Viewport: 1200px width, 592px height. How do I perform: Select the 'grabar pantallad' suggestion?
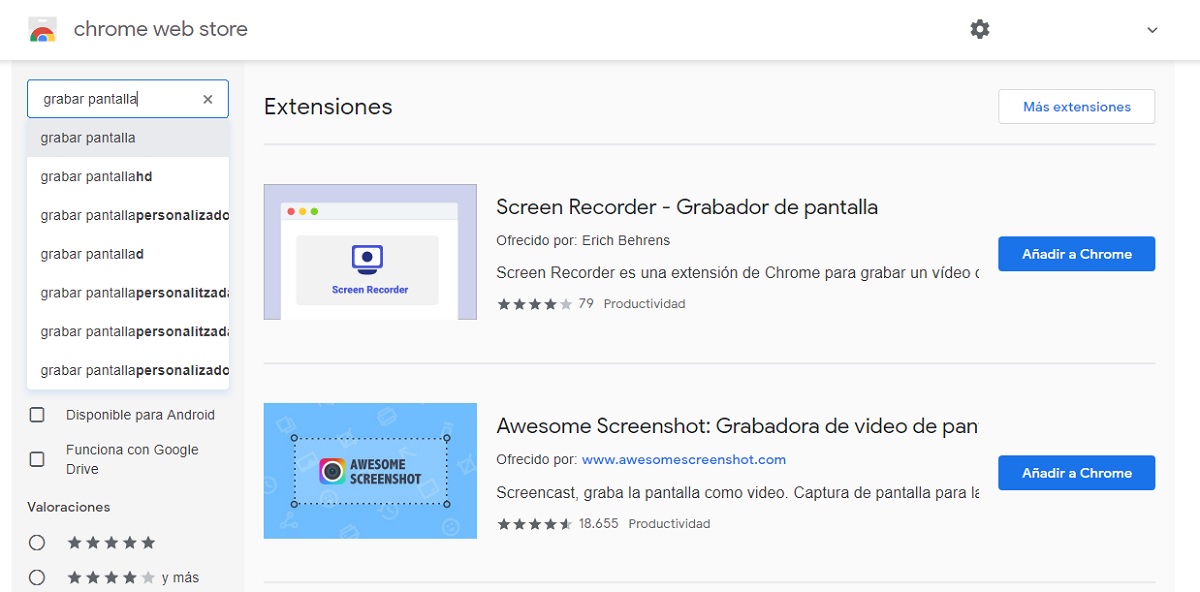click(92, 254)
